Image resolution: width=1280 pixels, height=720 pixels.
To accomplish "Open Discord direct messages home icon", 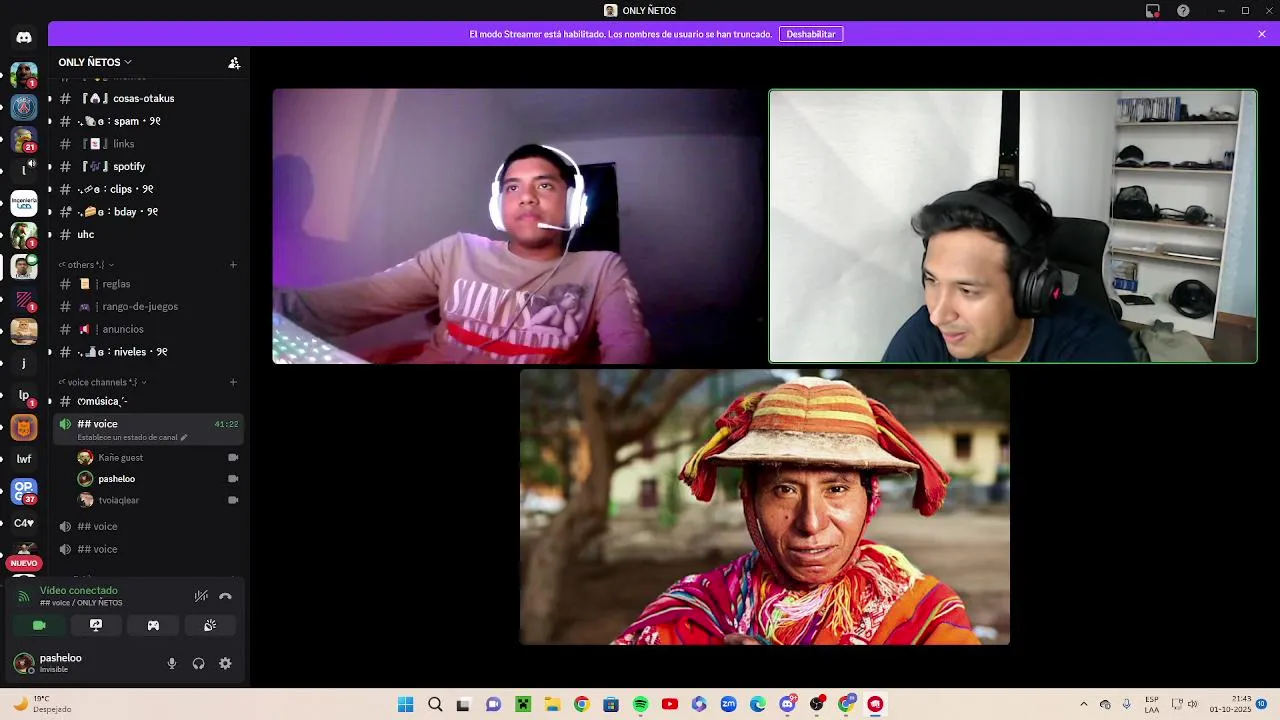I will [24, 37].
